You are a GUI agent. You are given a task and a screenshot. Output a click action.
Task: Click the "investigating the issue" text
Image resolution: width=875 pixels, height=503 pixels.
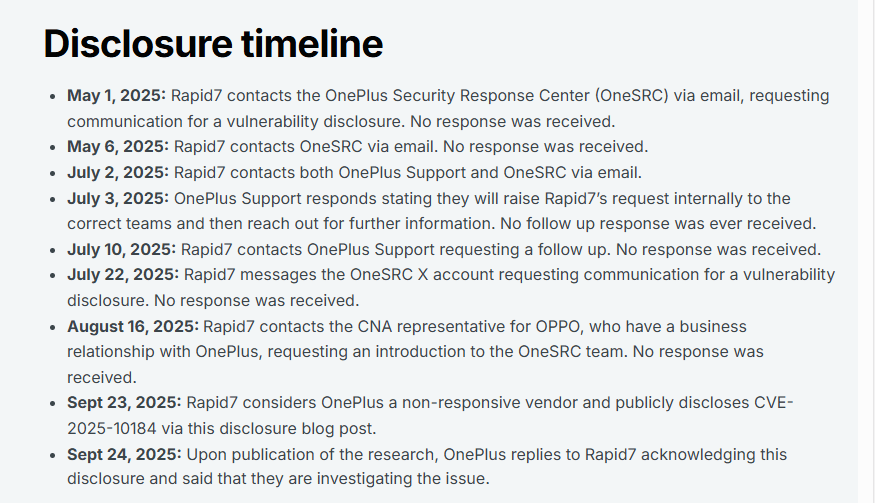pyautogui.click(x=403, y=479)
